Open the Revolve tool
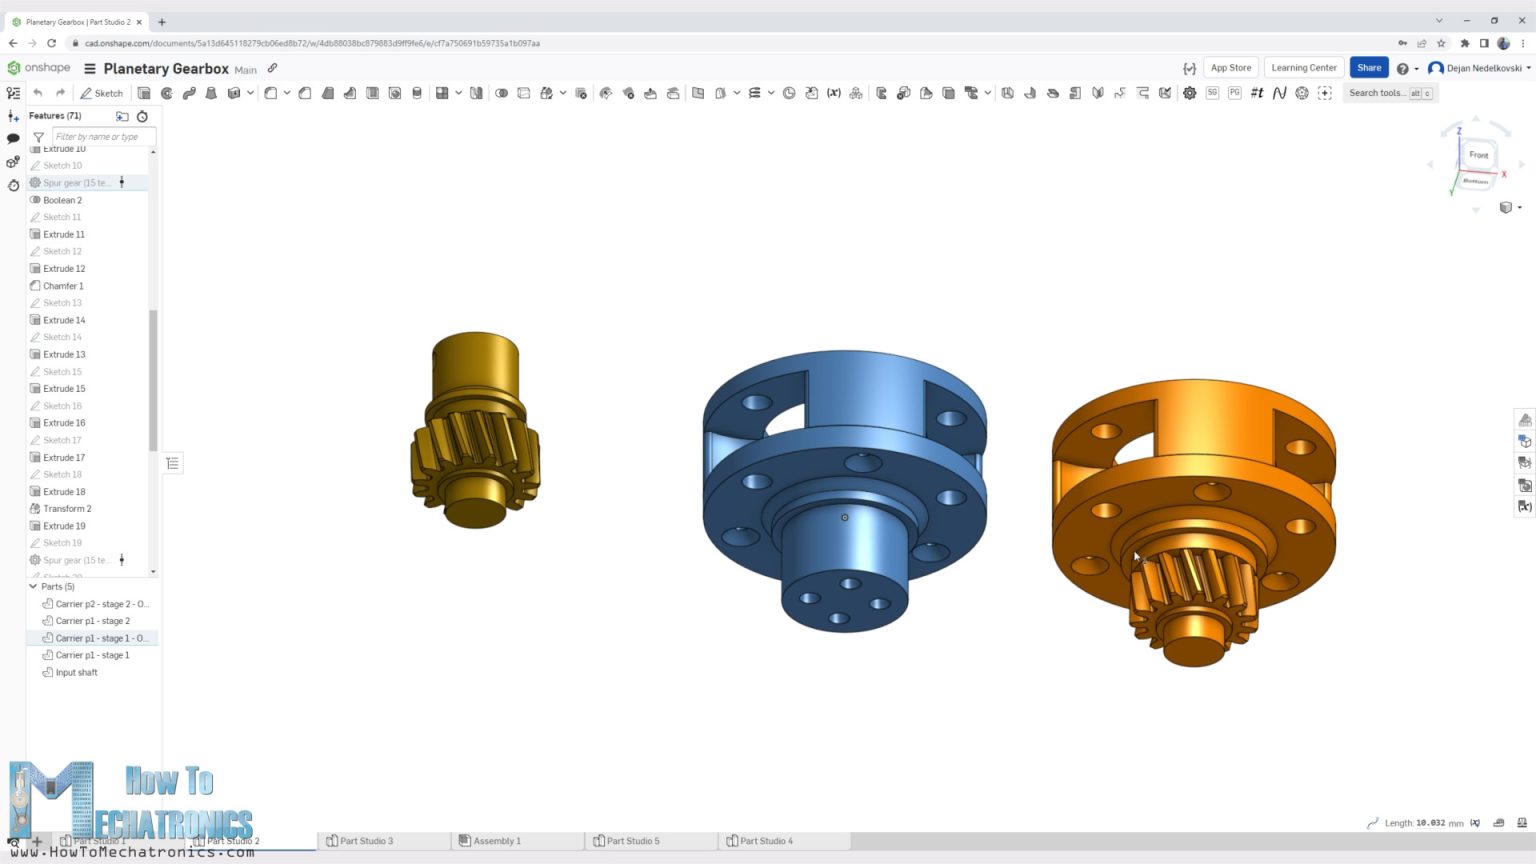 [x=166, y=92]
